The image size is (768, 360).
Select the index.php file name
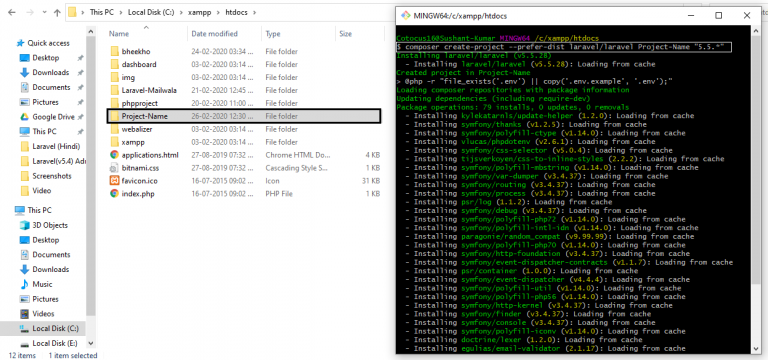tap(138, 194)
